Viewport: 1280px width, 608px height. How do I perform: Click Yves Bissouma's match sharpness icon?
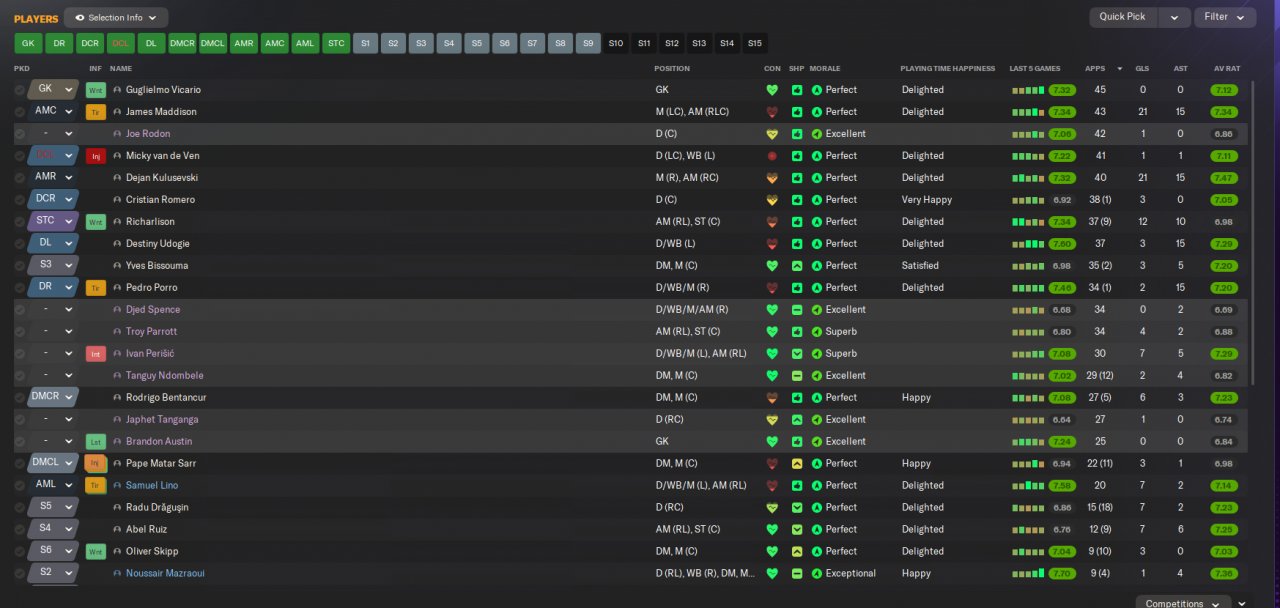(x=797, y=266)
